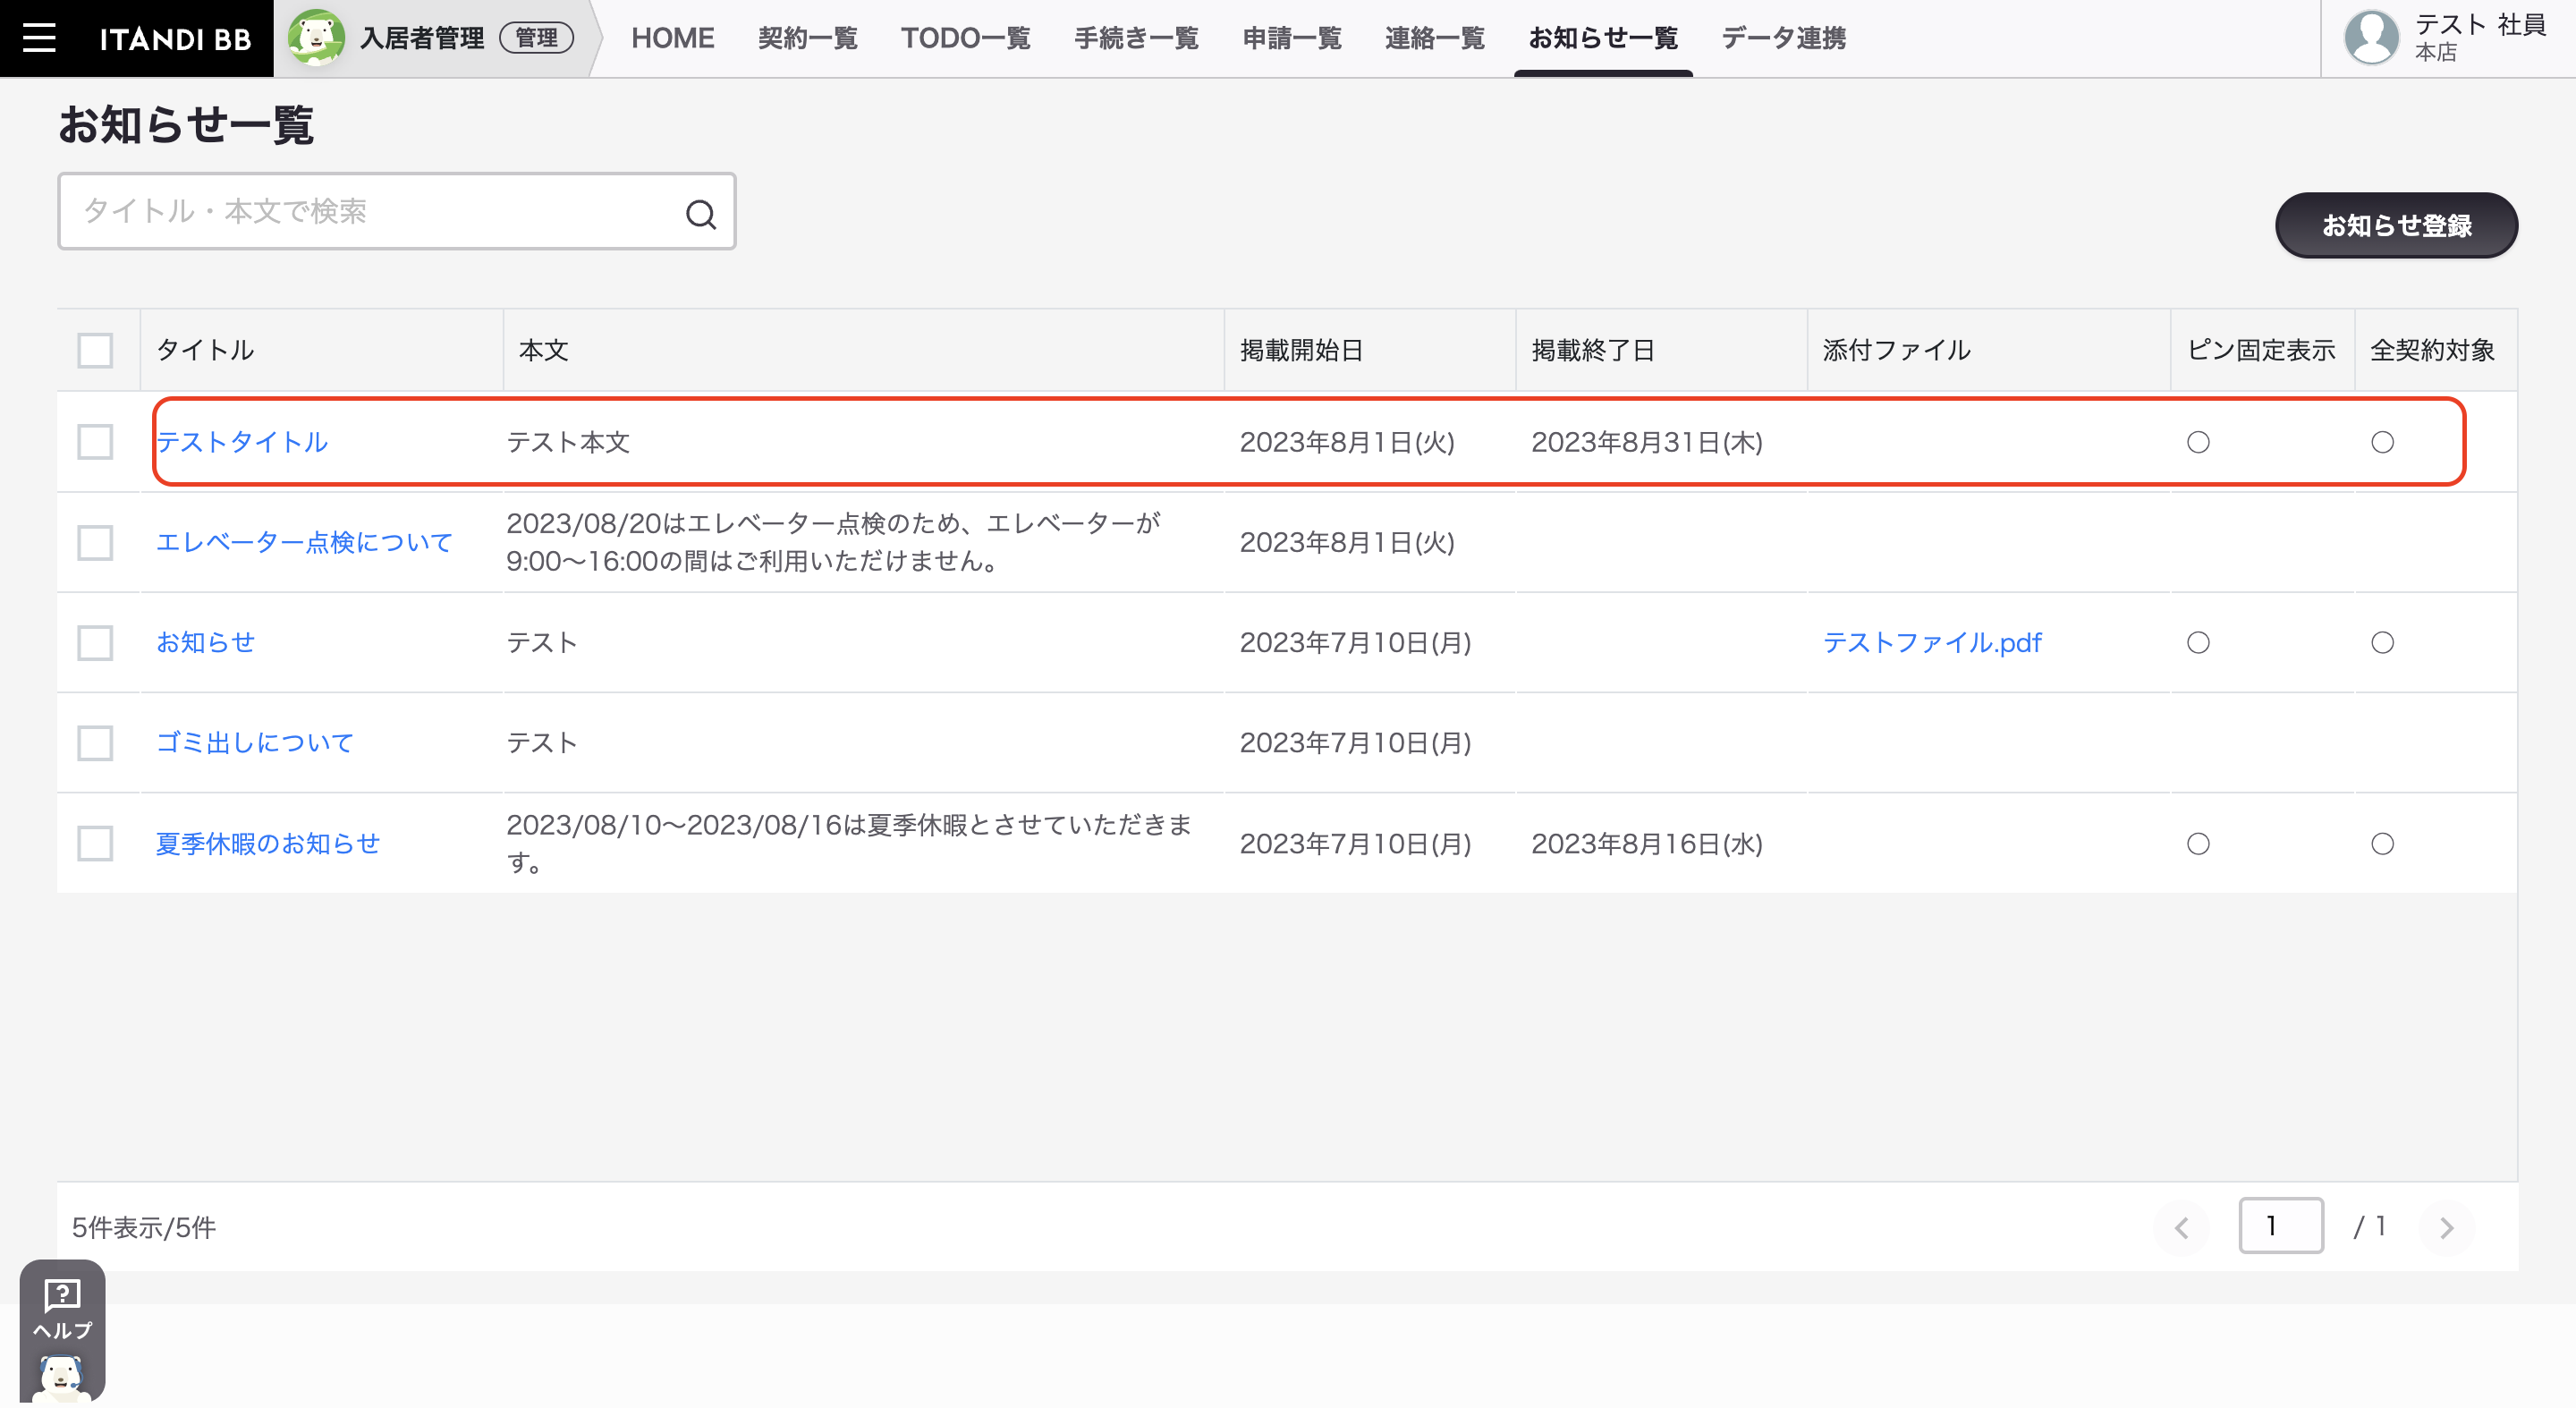Image resolution: width=2576 pixels, height=1408 pixels.
Task: Open the 申請一覧 tab
Action: [1292, 38]
